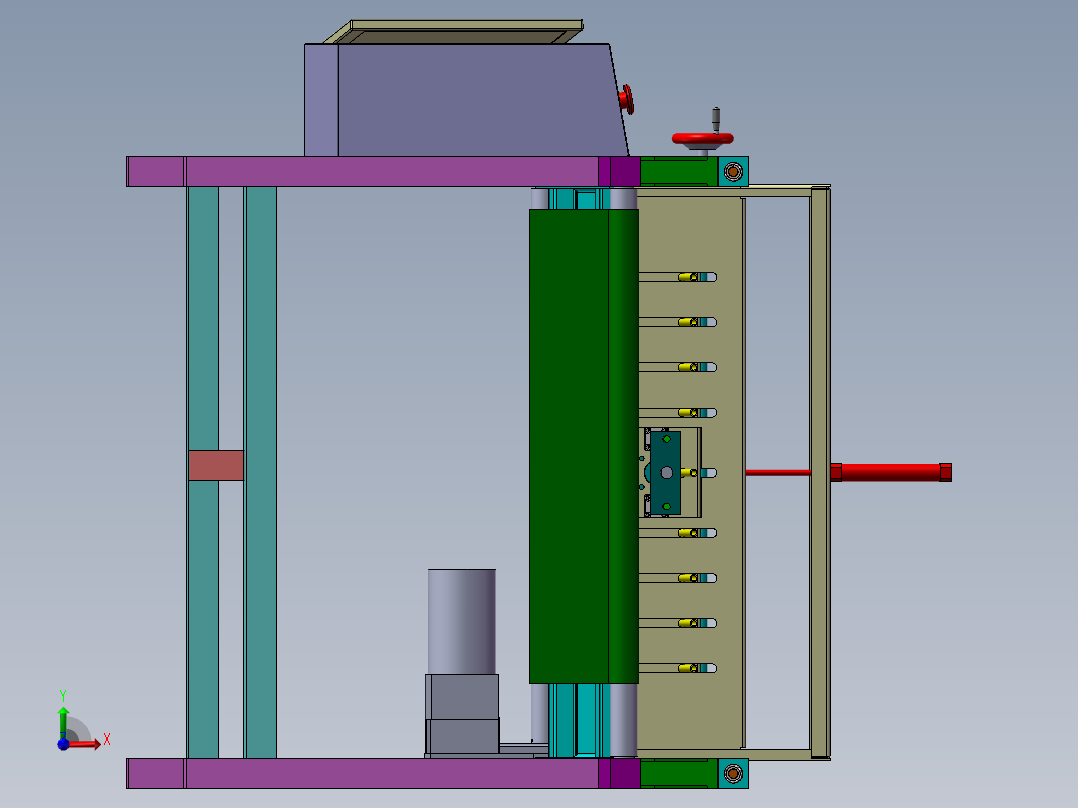
Task: Select the large dark green roller cover
Action: [x=584, y=446]
